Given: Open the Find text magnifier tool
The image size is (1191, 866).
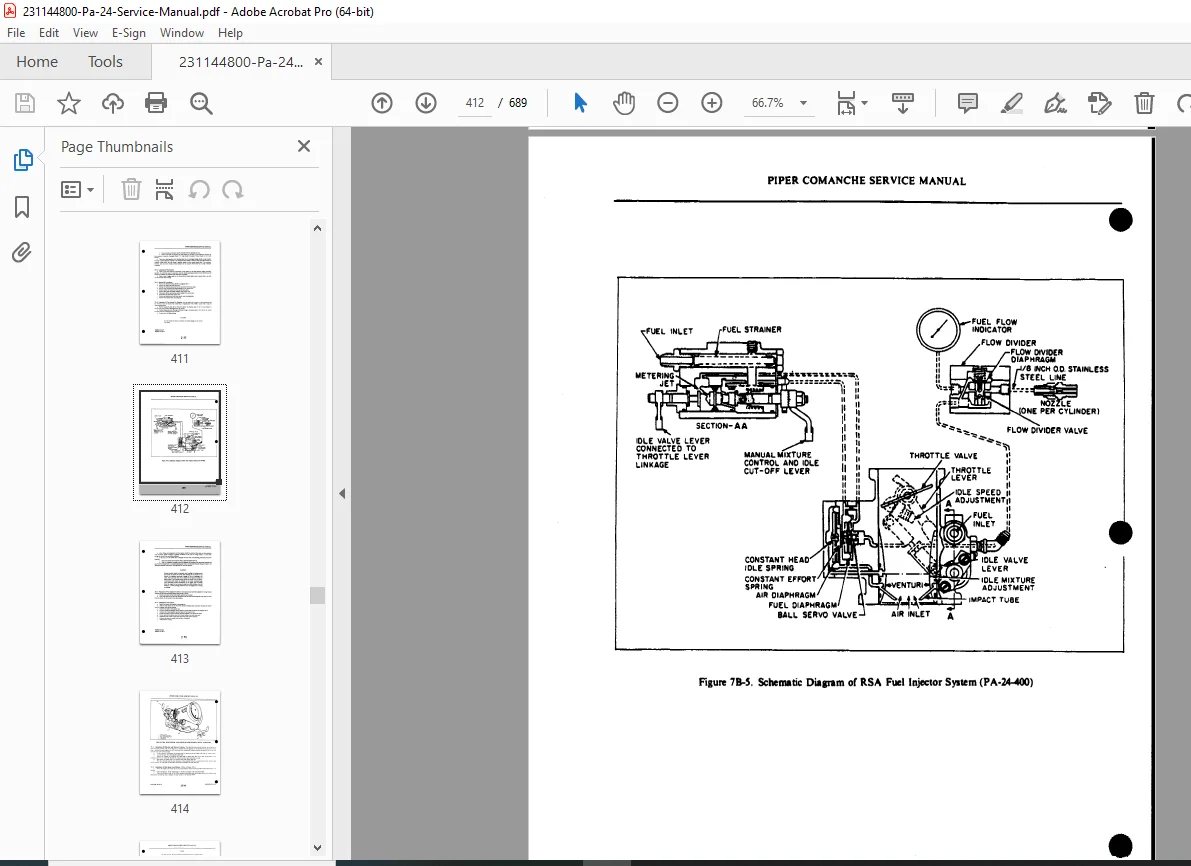Looking at the screenshot, I should pyautogui.click(x=201, y=103).
